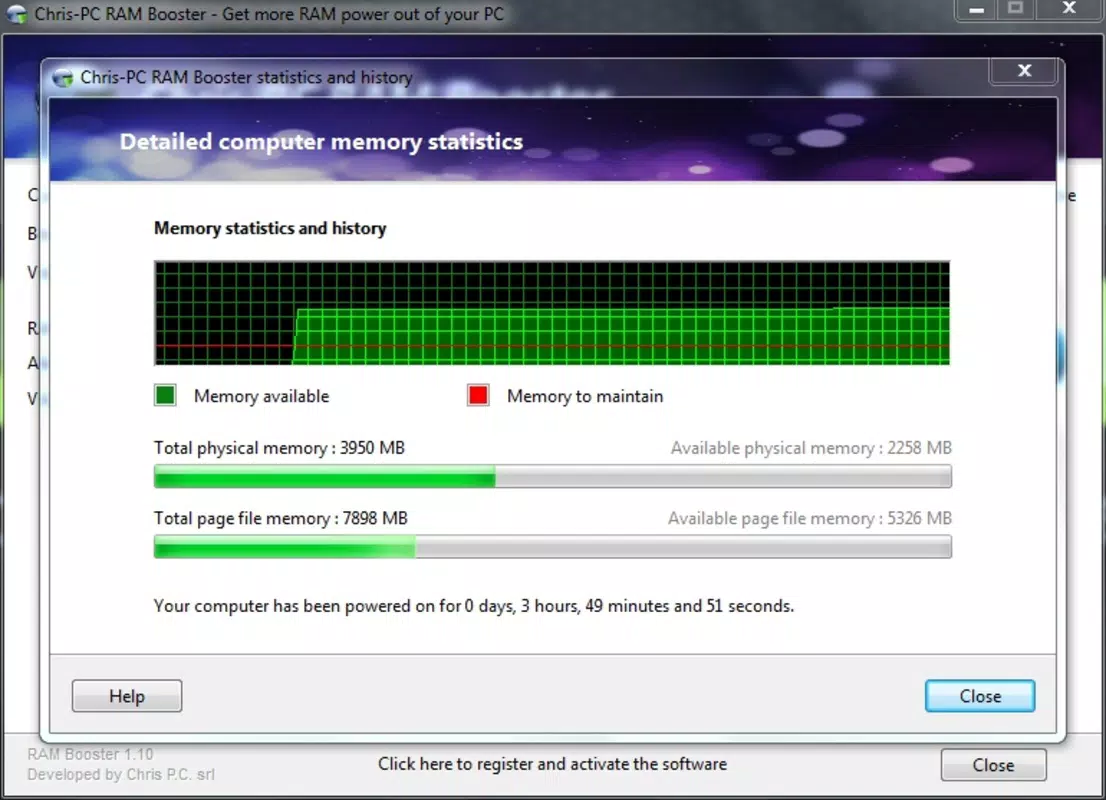1106x800 pixels.
Task: Minimize the main RAM Booster window
Action: click(977, 10)
